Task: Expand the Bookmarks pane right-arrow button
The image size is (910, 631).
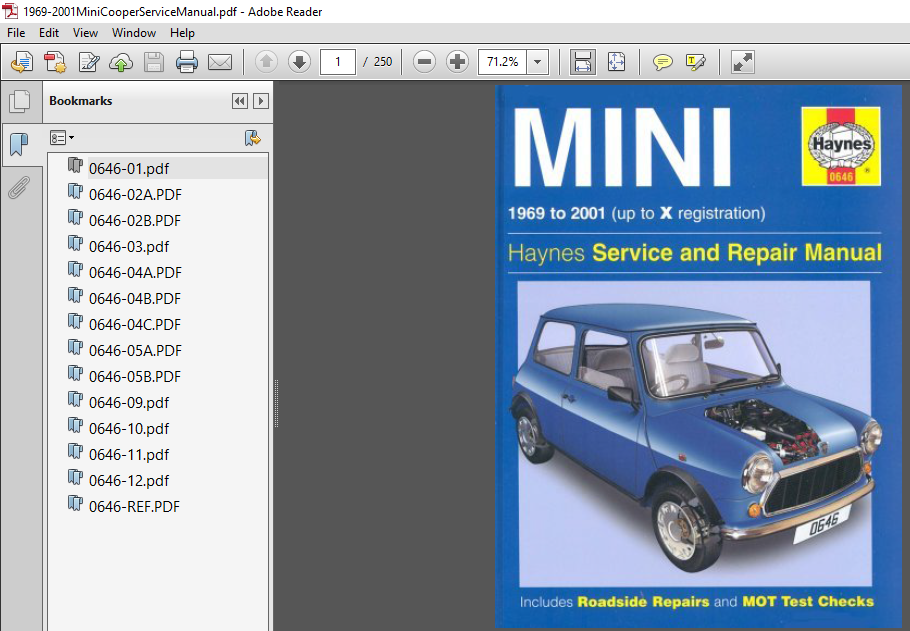Action: coord(261,101)
